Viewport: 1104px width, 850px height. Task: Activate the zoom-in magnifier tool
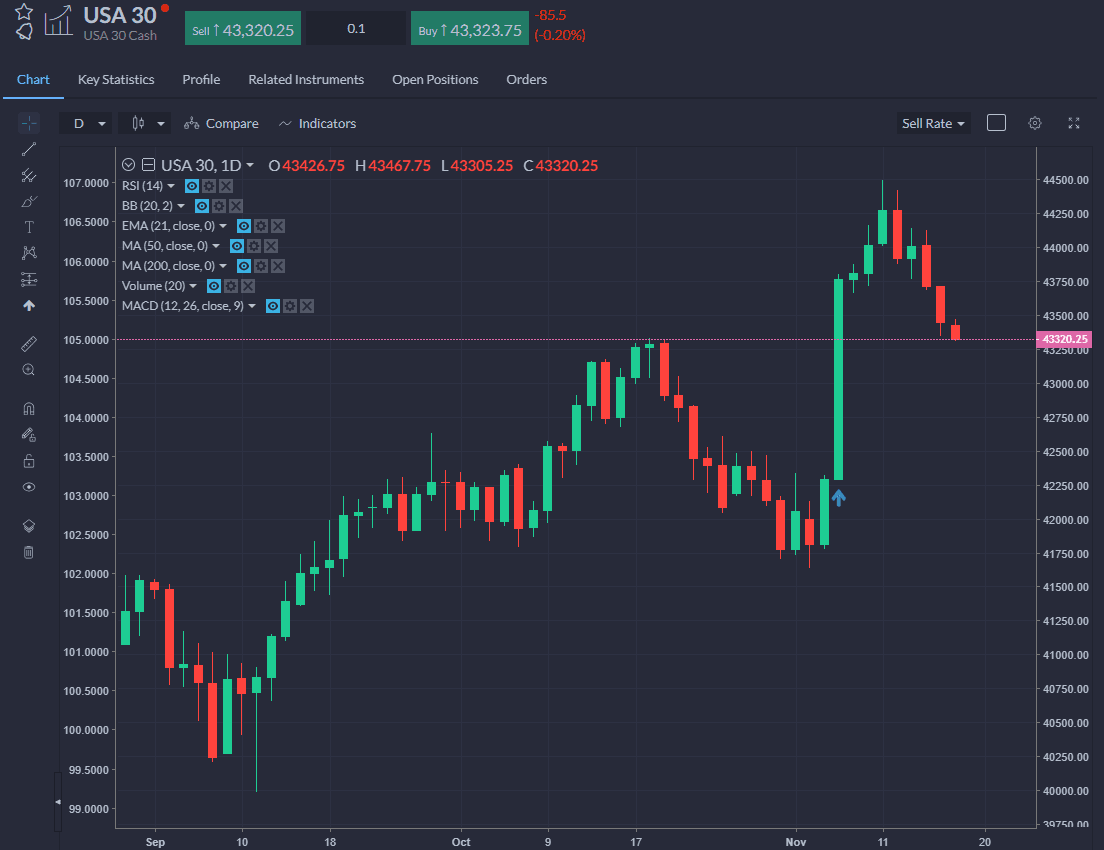29,369
